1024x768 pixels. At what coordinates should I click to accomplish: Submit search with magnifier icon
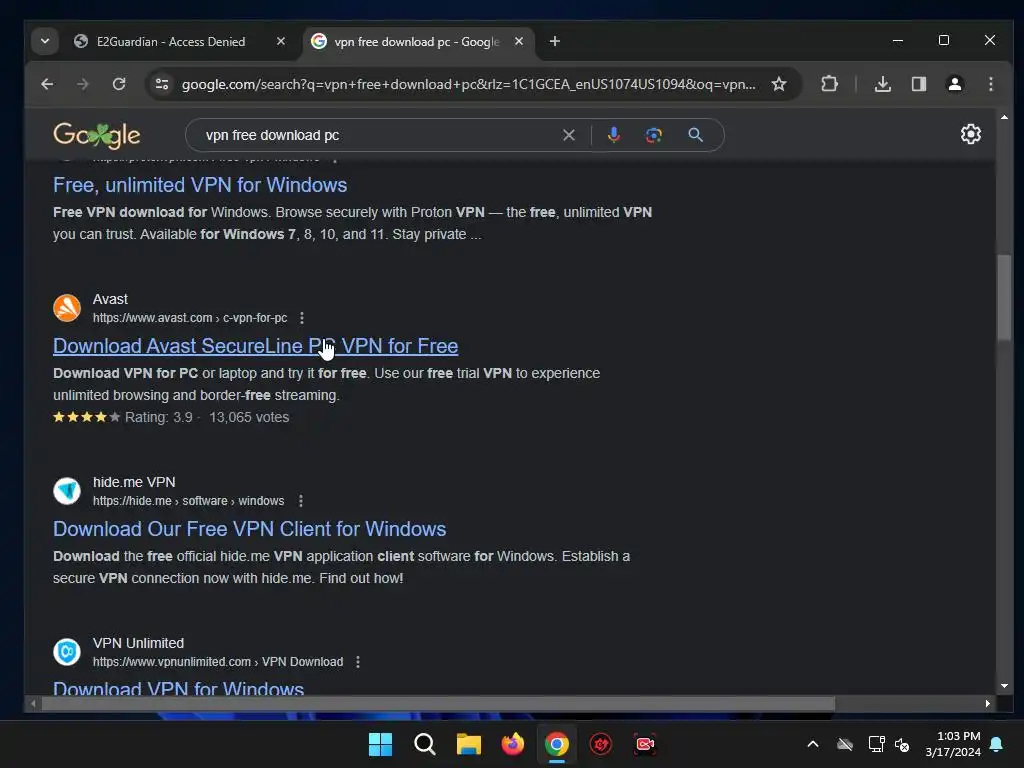[x=696, y=135]
